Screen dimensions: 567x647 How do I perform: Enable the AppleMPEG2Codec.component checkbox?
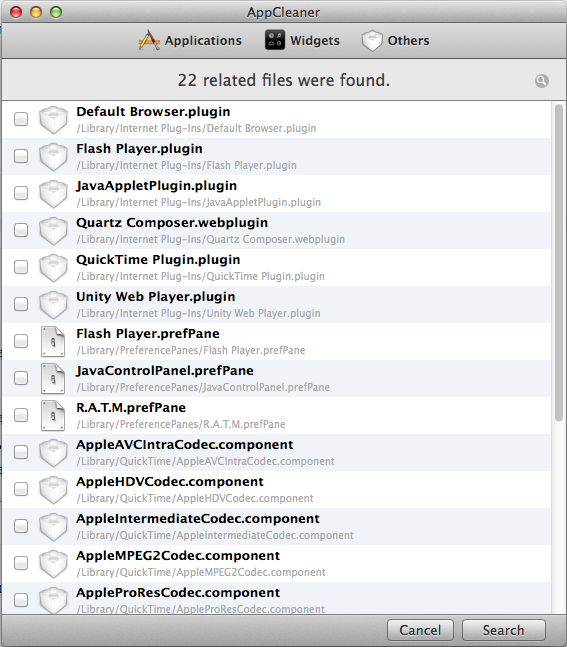pyautogui.click(x=21, y=563)
